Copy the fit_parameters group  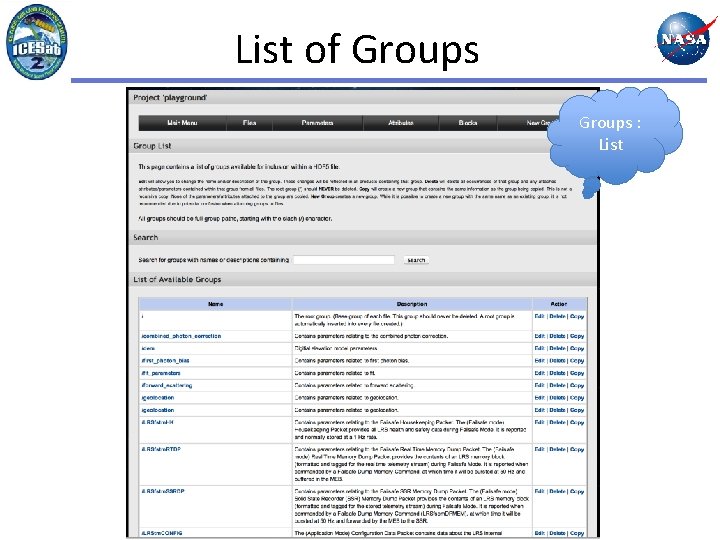(577, 373)
